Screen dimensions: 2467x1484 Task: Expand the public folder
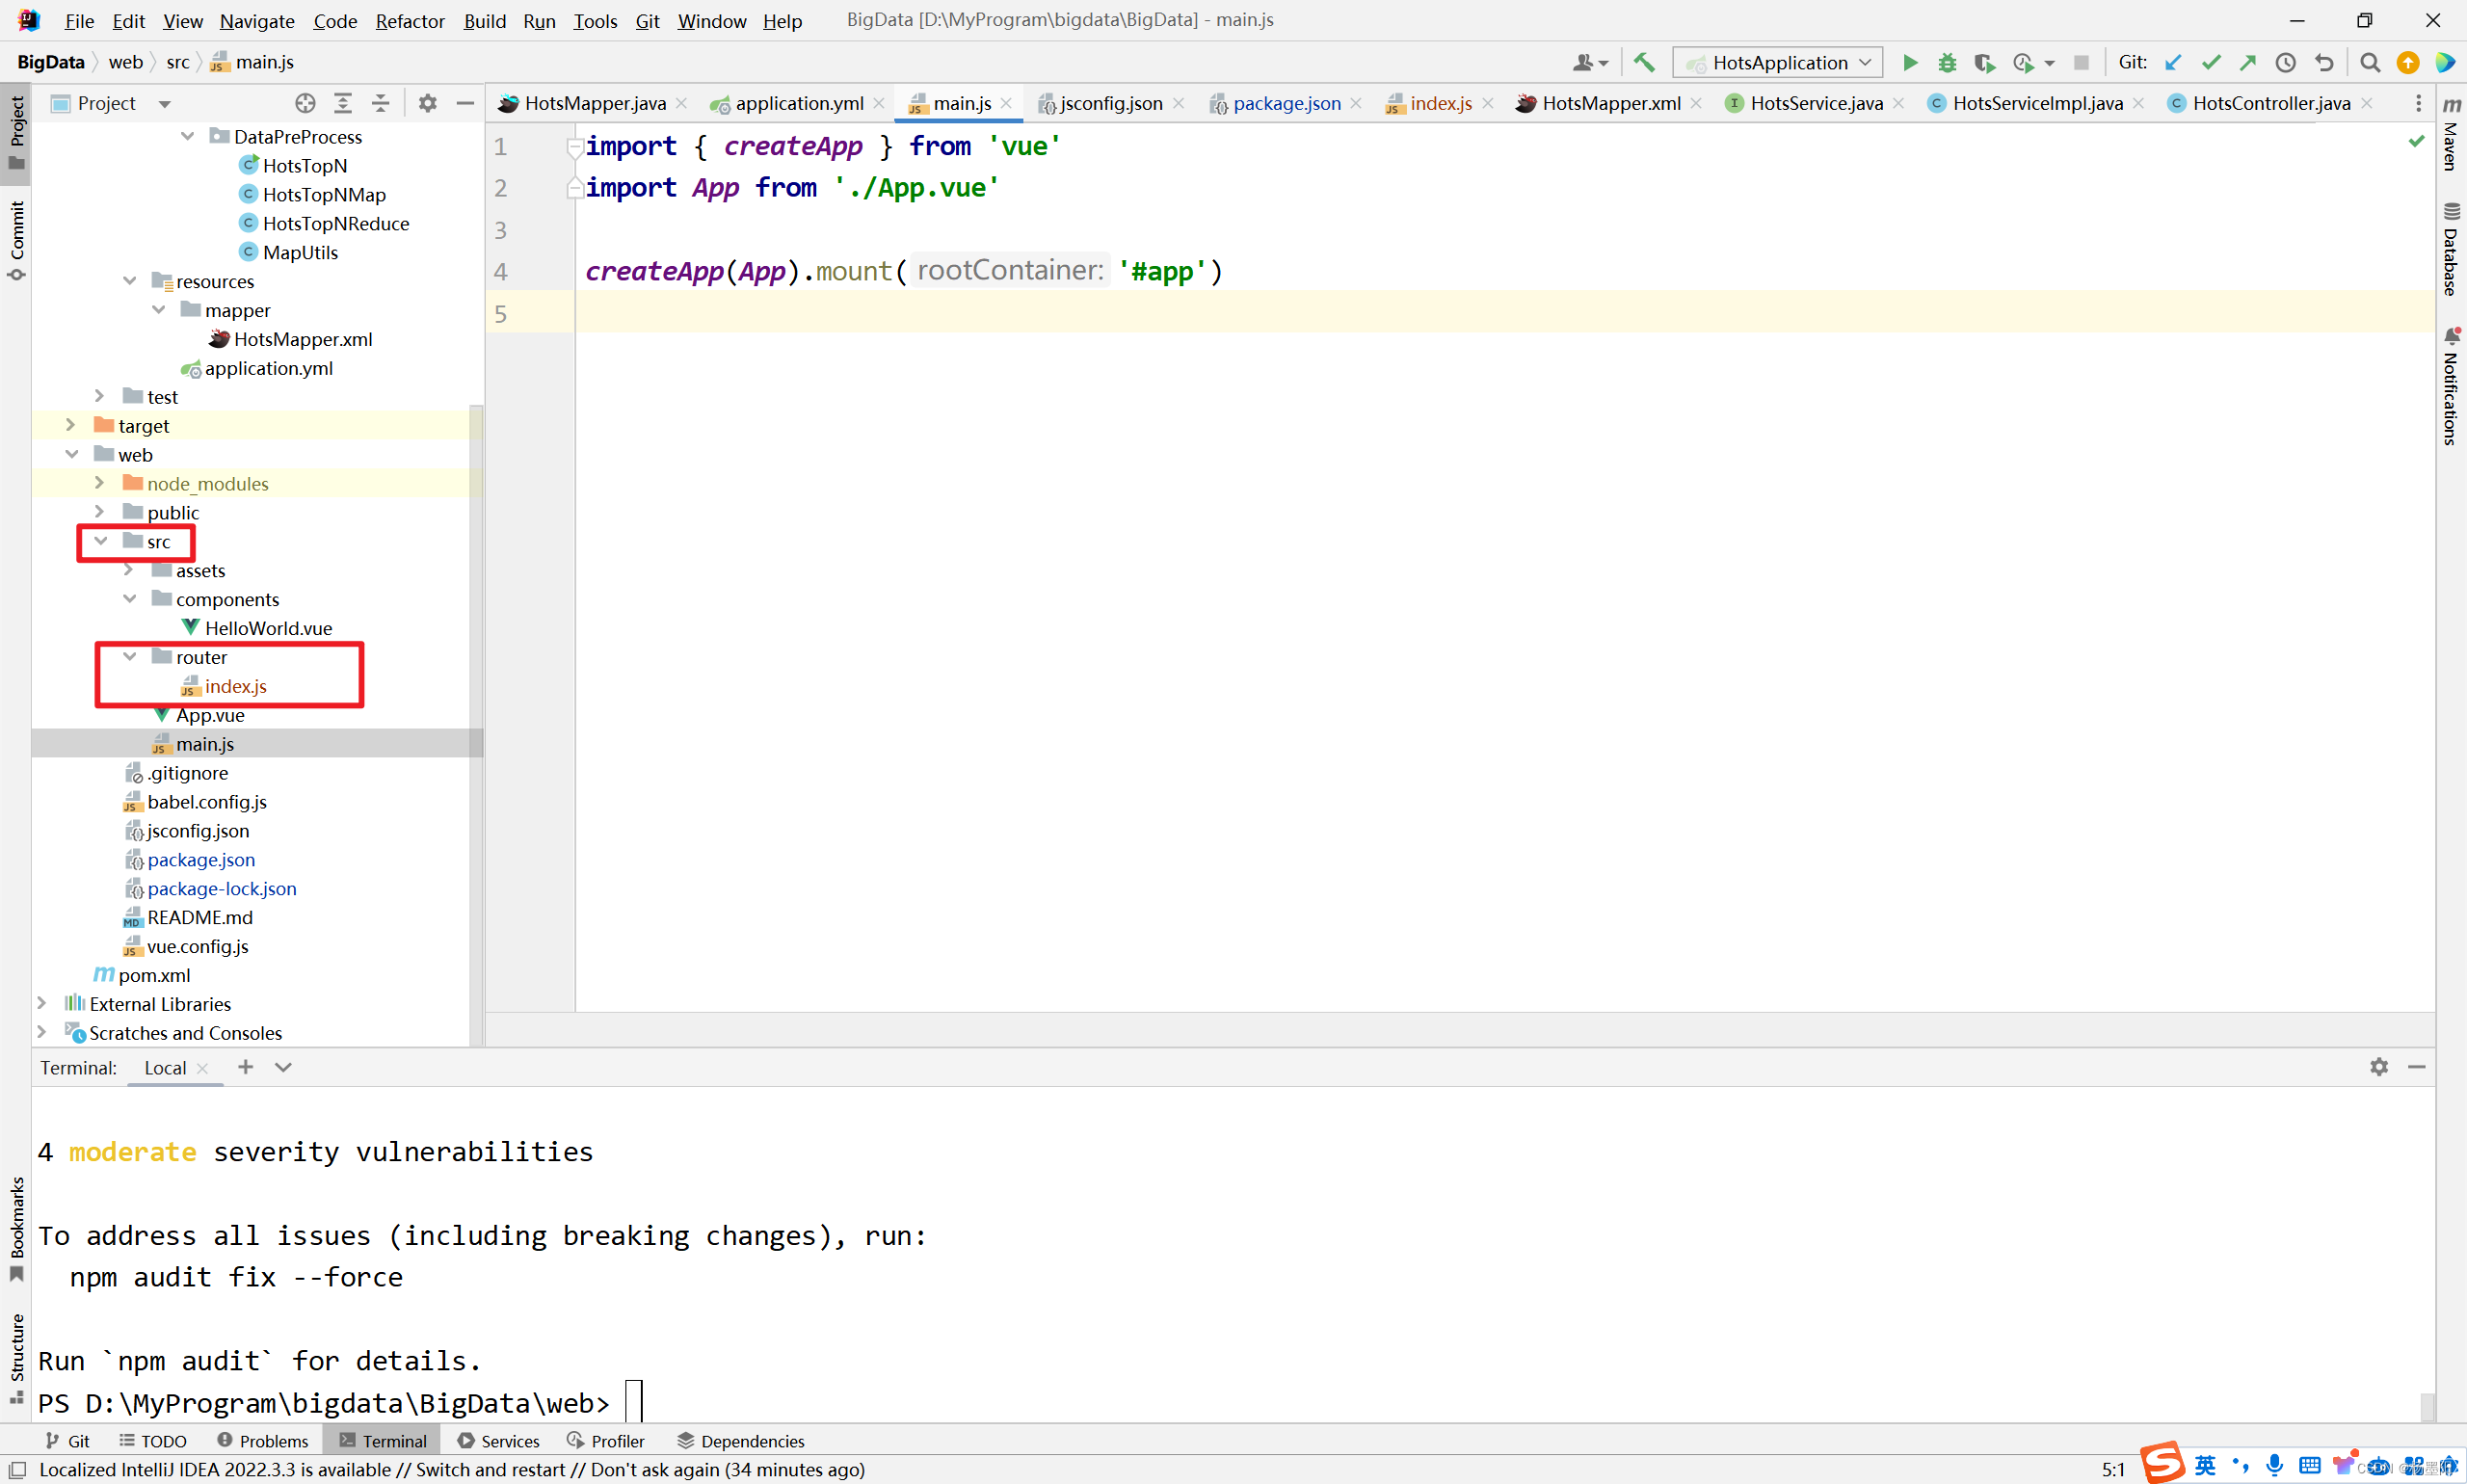[100, 512]
